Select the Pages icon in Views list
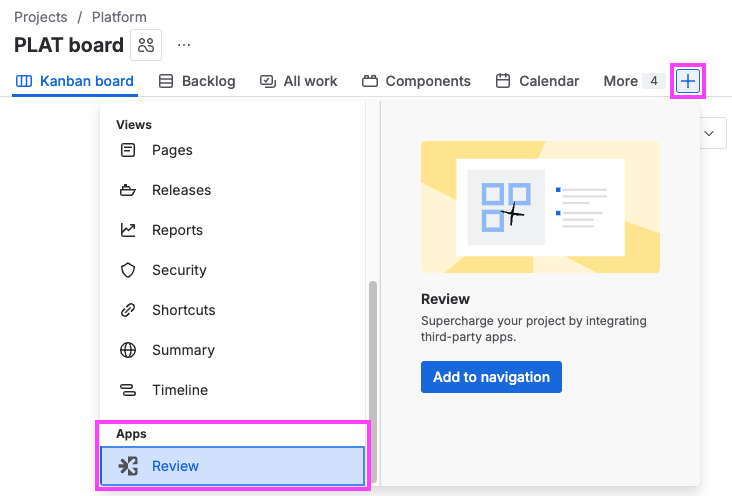 pyautogui.click(x=128, y=150)
